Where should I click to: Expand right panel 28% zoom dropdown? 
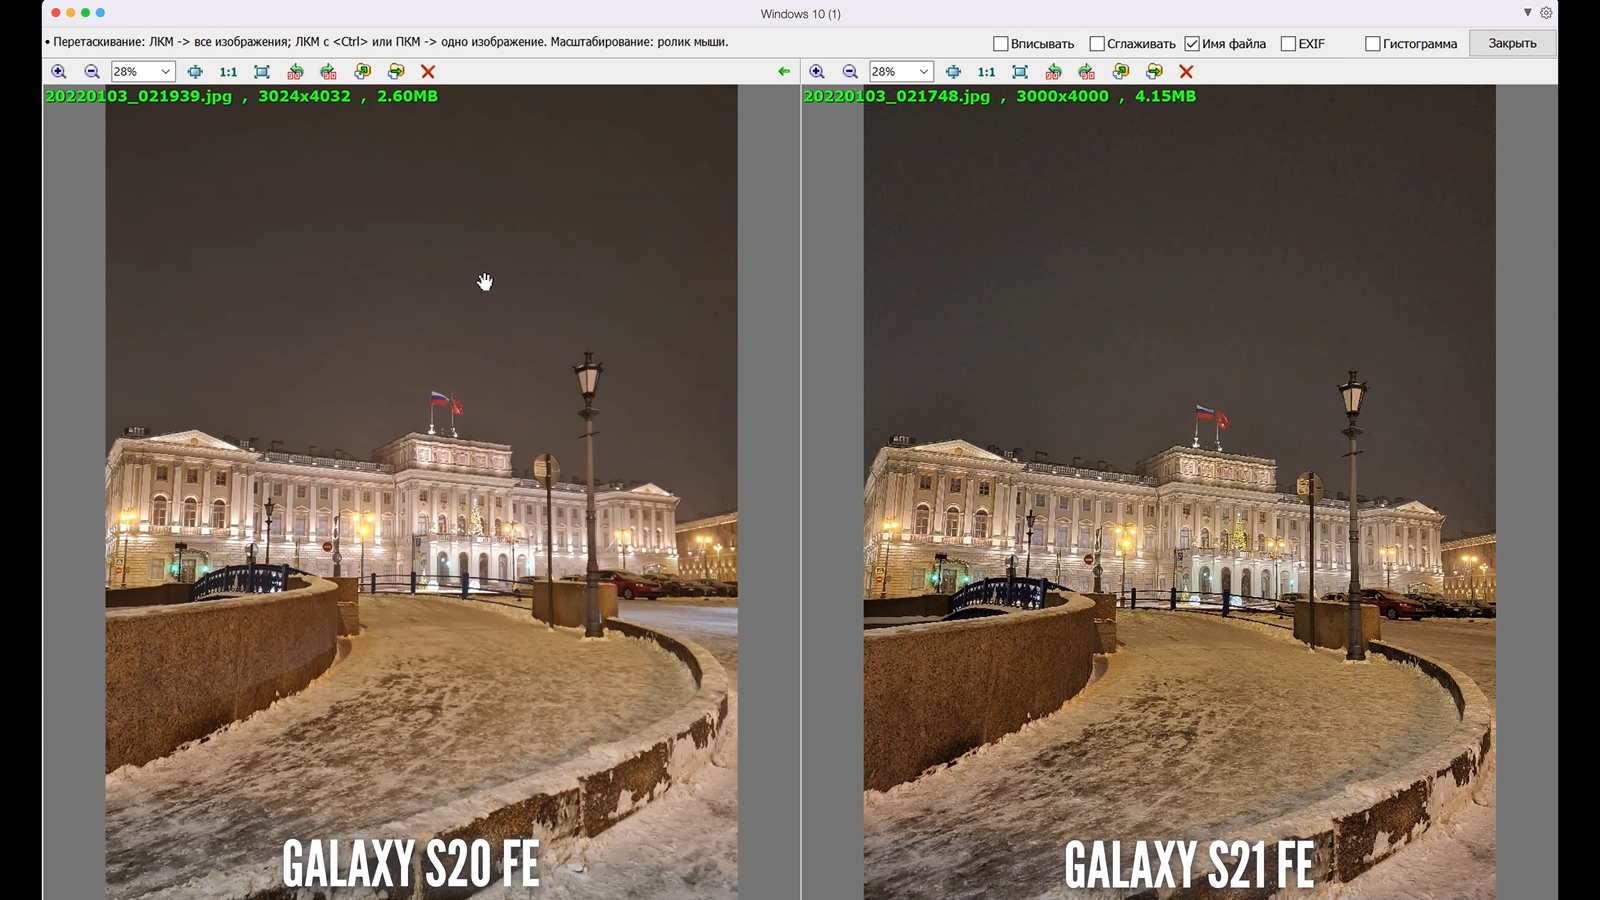point(923,72)
